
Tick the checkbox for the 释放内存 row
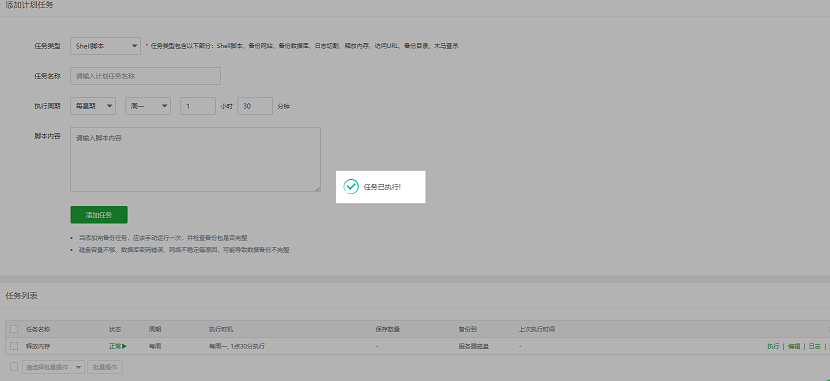tap(14, 346)
